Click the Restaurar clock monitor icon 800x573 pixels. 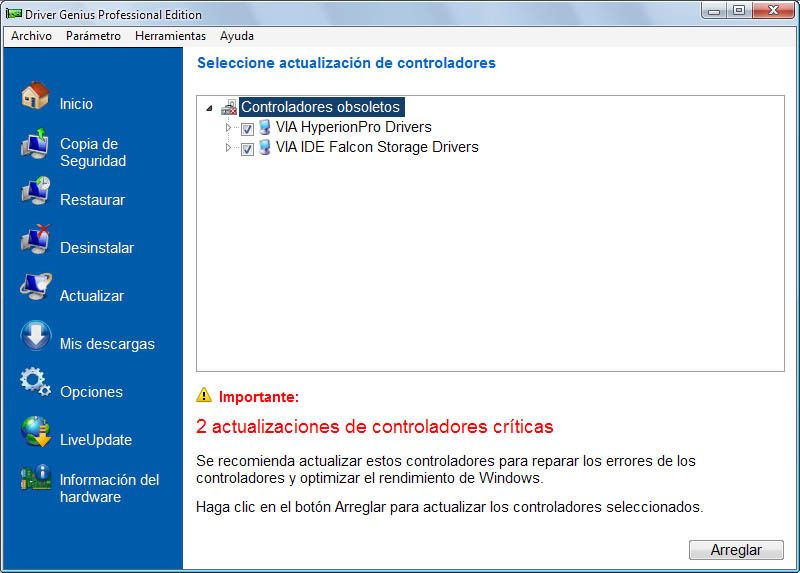pos(35,191)
